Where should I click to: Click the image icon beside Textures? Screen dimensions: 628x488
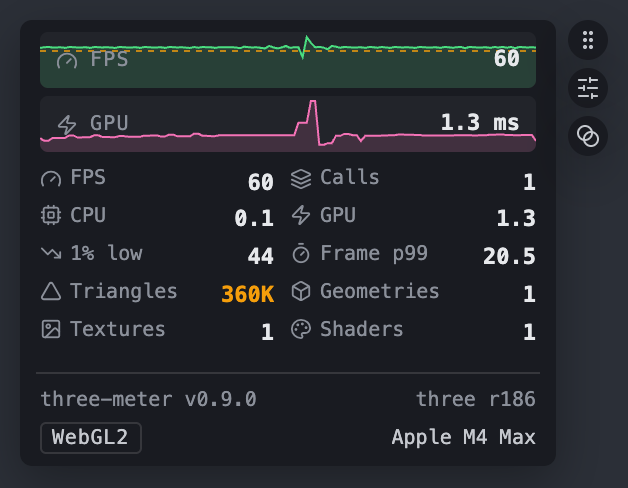click(51, 329)
